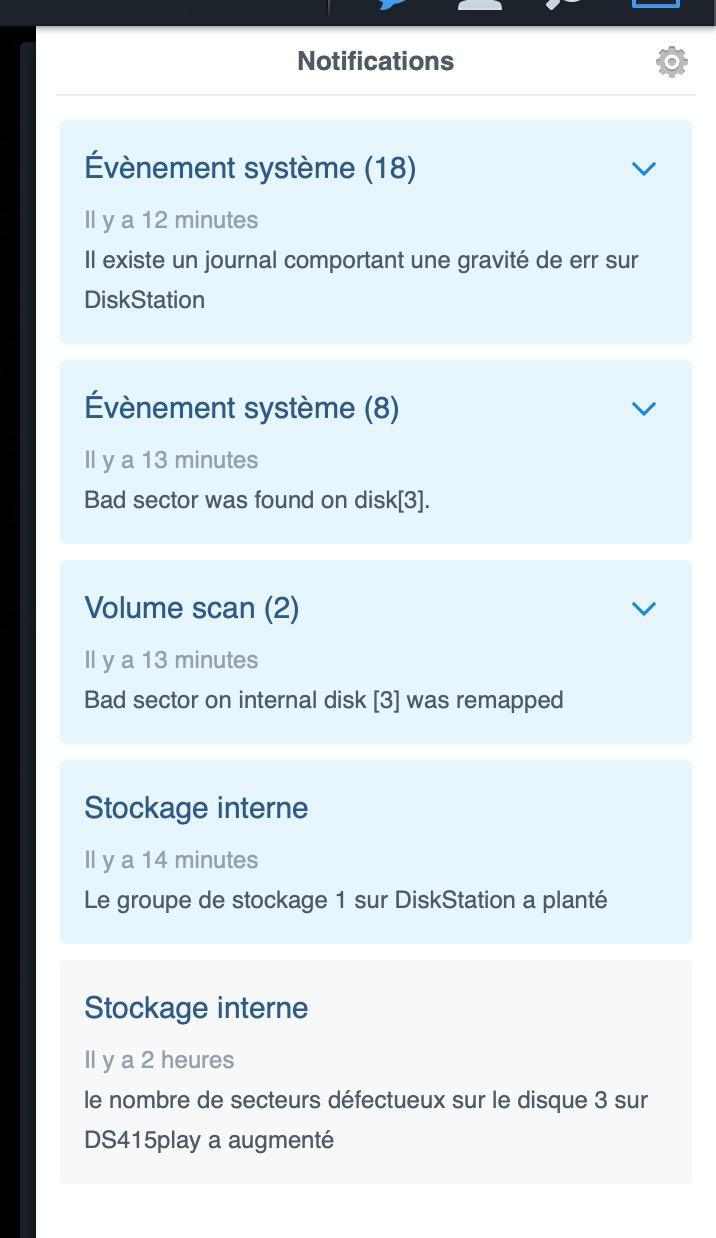Open the user account icon in the taskbar
This screenshot has height=1238, width=716.
pos(480,4)
